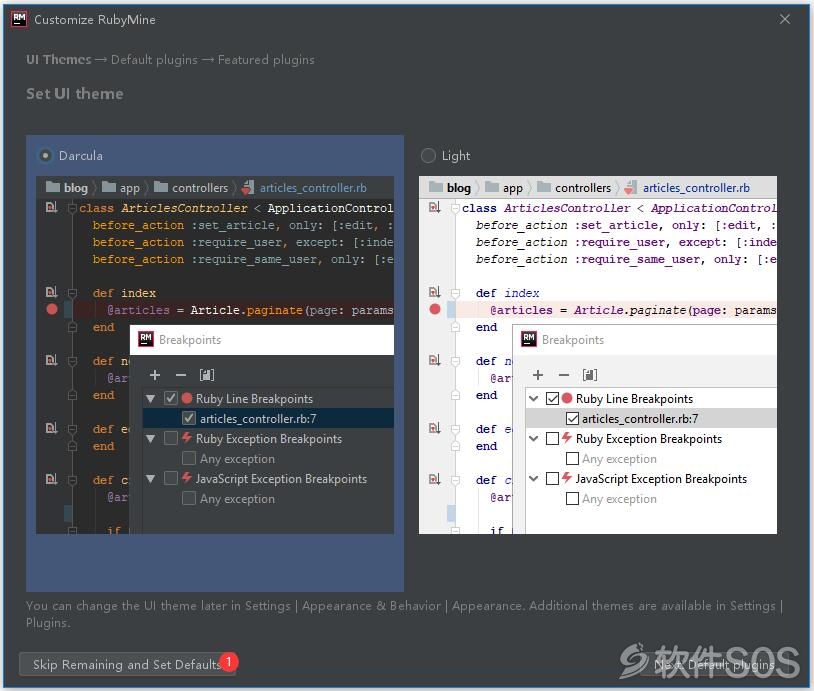The image size is (814, 691).
Task: Toggle first Any exception checkbox in Darcula preview
Action: (189, 458)
